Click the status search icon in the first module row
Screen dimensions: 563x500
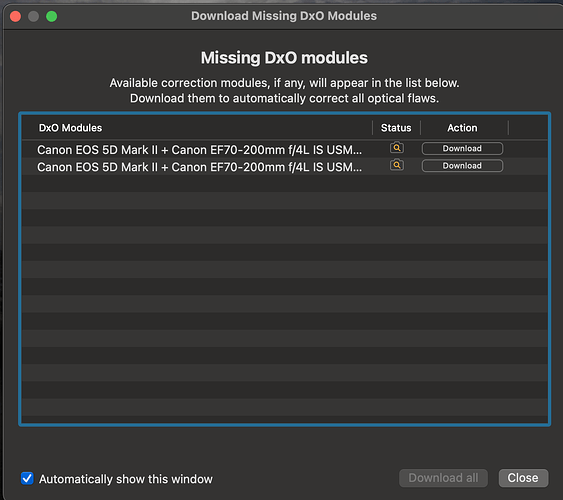point(397,148)
